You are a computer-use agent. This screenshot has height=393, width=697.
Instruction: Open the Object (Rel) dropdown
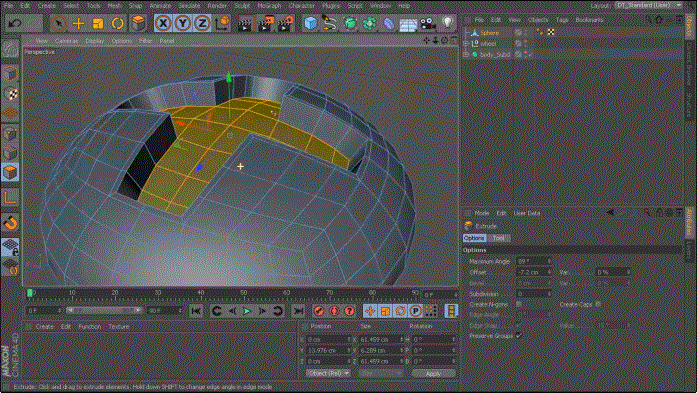pos(328,373)
